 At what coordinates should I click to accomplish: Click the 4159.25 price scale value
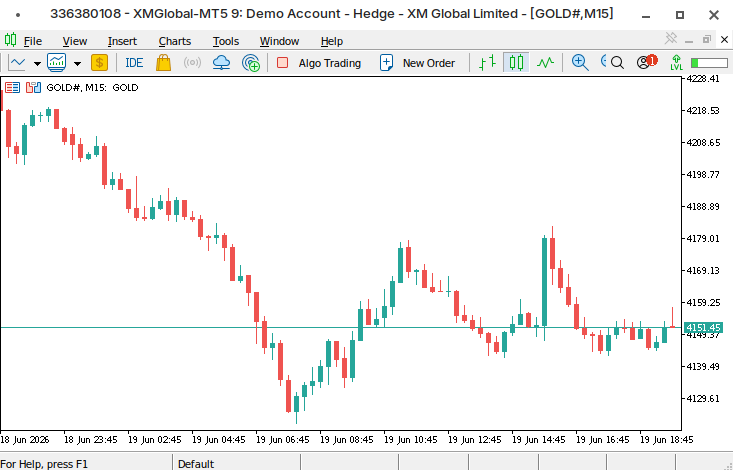(x=703, y=303)
